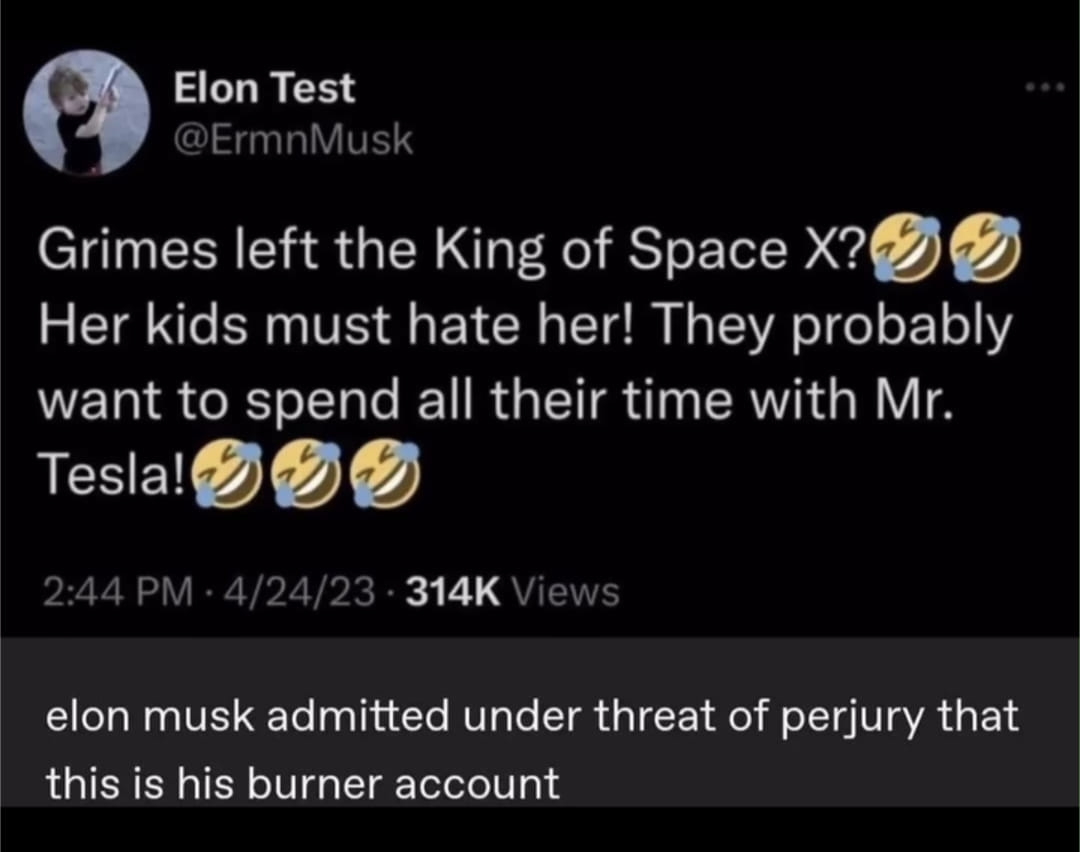The height and width of the screenshot is (852, 1080).
Task: Open the three-dot more options menu
Action: click(x=1045, y=89)
